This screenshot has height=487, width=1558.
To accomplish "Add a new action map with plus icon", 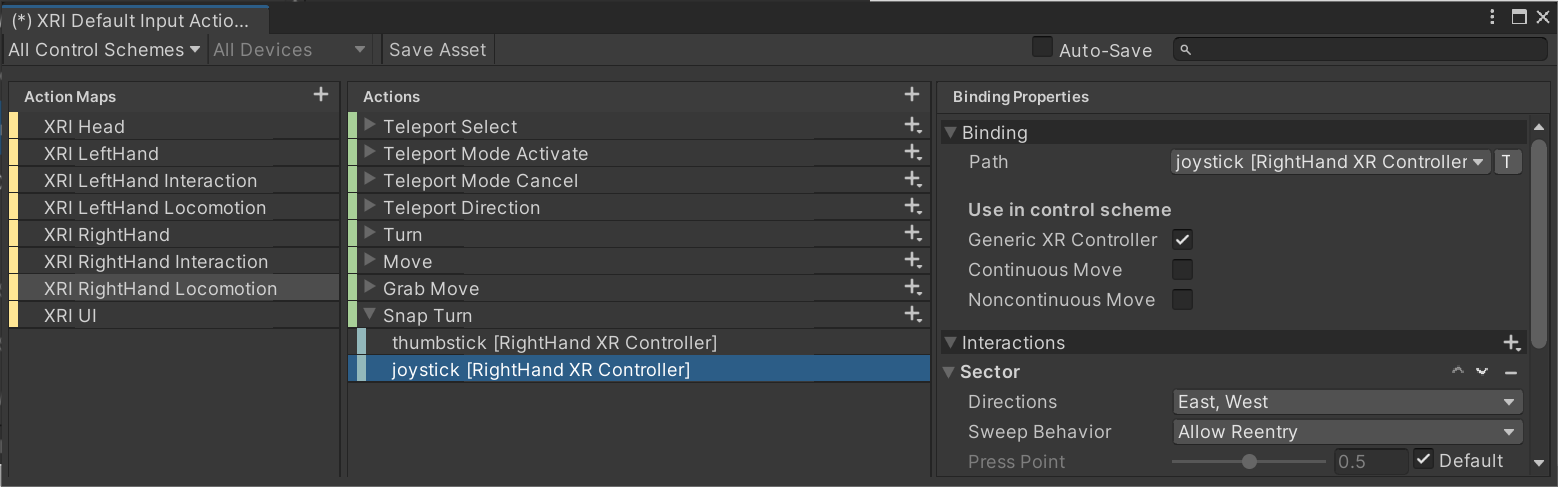I will [320, 95].
